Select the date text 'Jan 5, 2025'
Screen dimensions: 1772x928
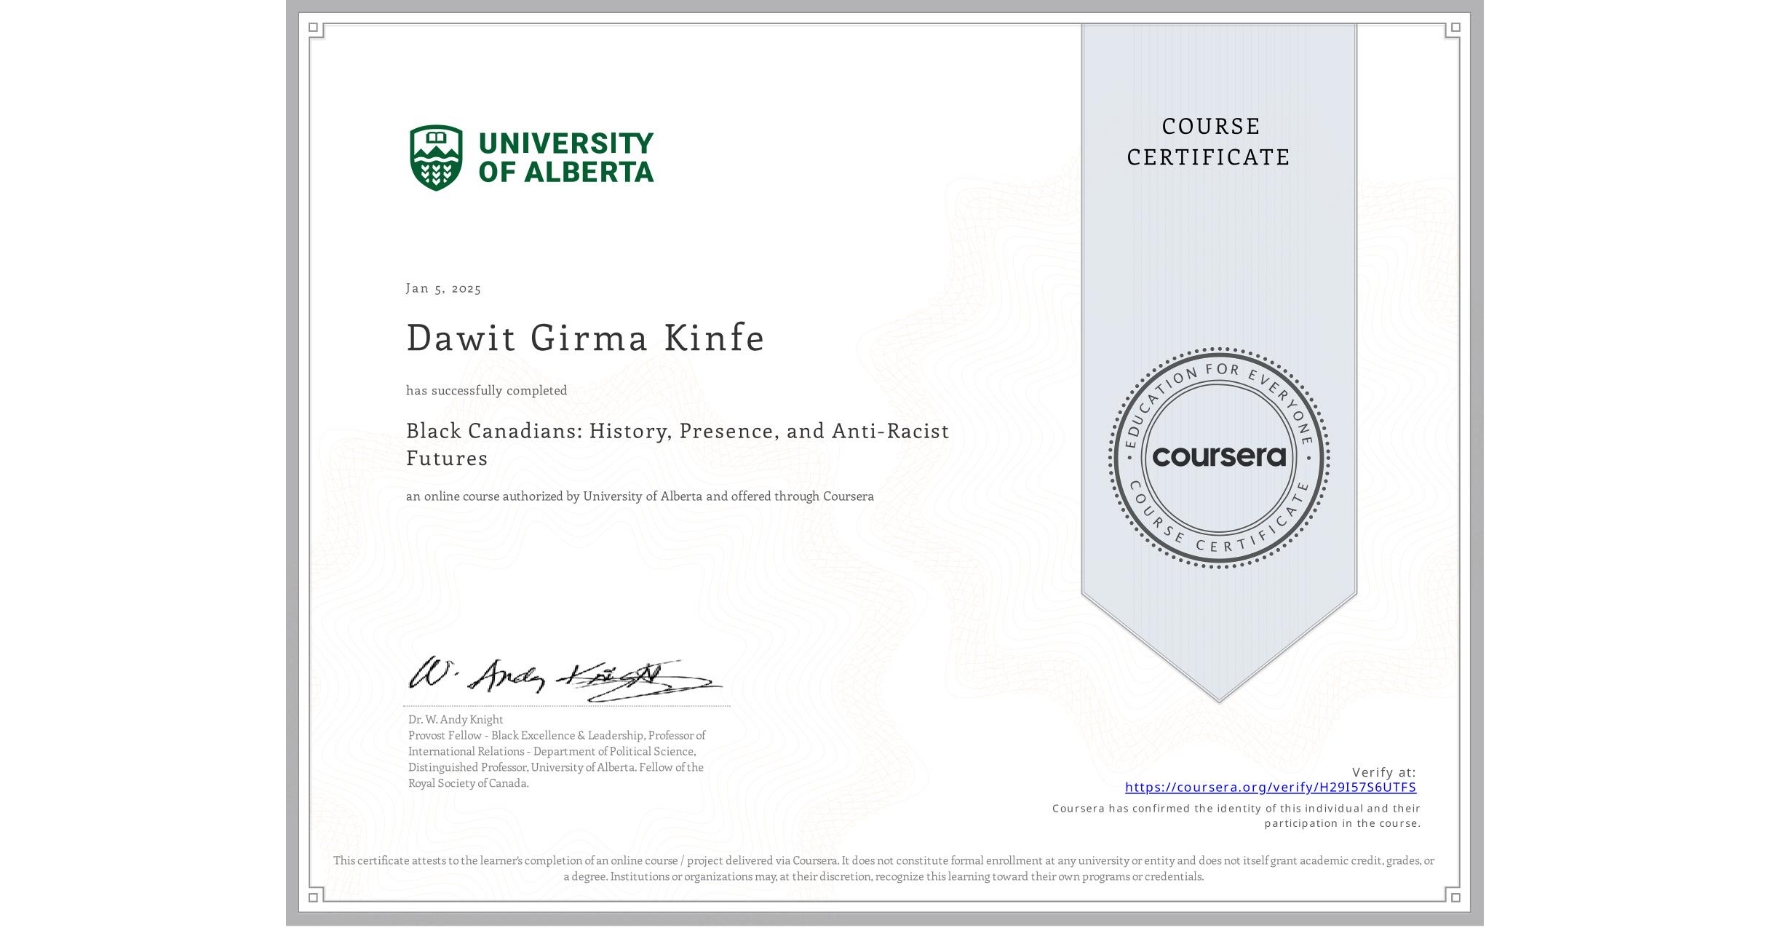point(443,288)
